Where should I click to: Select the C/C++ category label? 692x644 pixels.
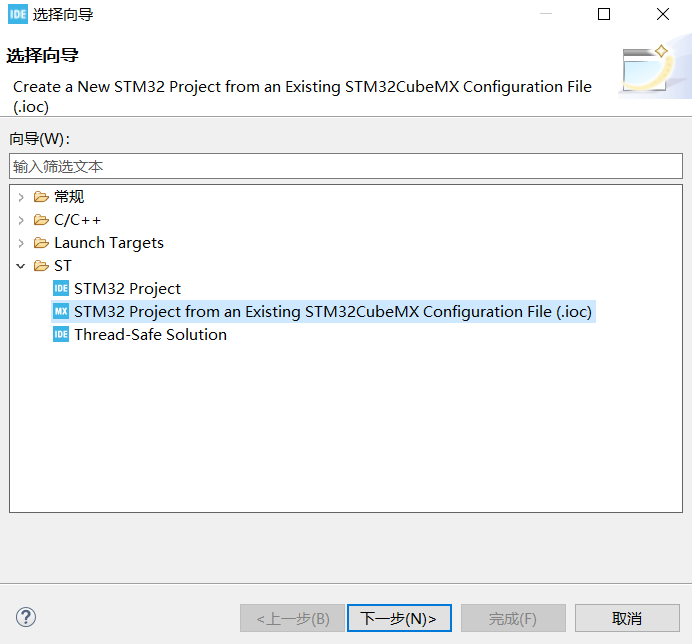point(77,220)
